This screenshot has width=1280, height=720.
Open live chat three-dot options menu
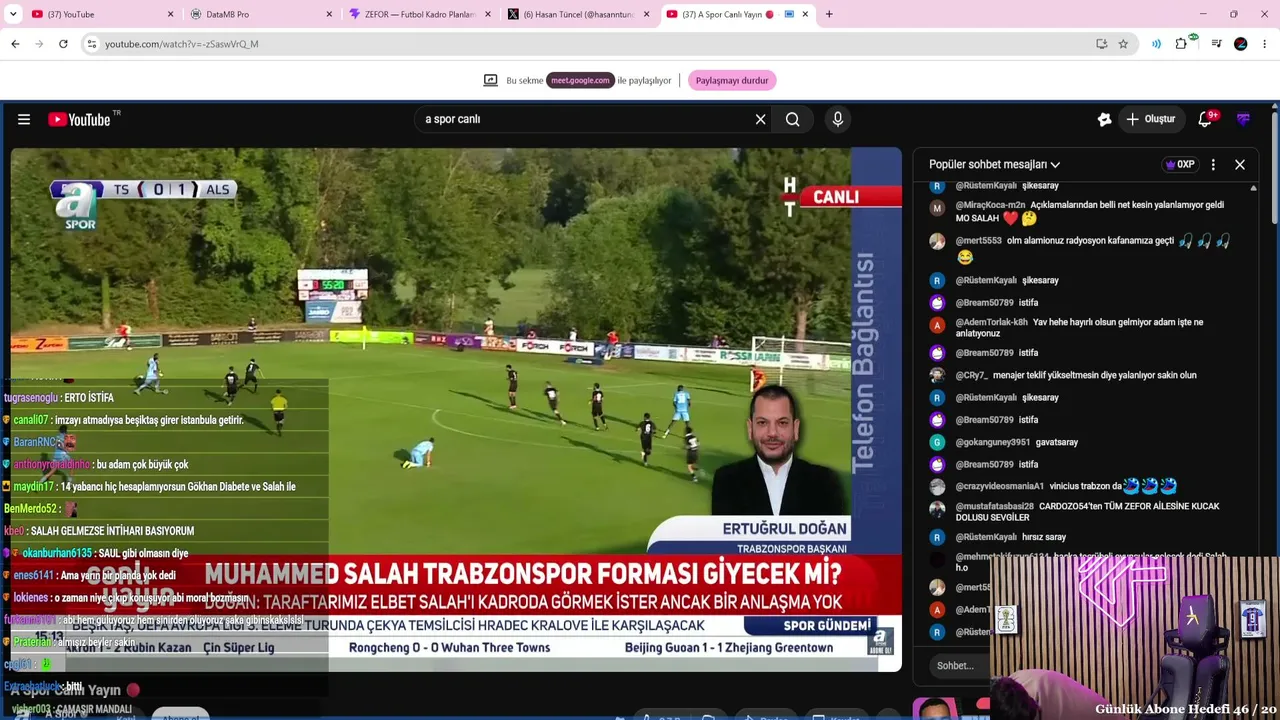(1213, 164)
